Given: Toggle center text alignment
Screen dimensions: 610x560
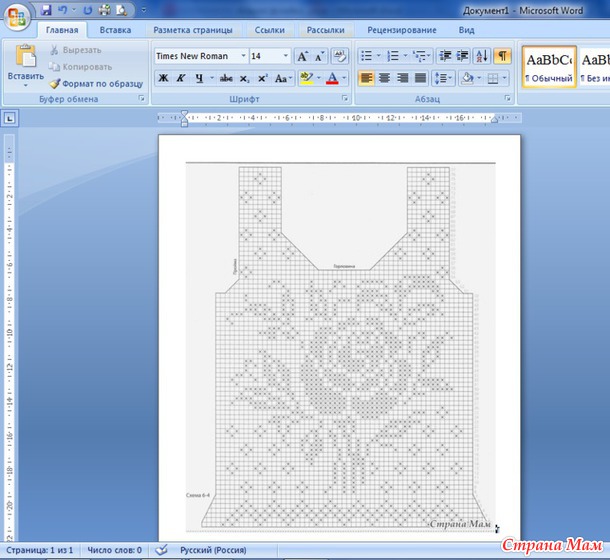Looking at the screenshot, I should [384, 78].
